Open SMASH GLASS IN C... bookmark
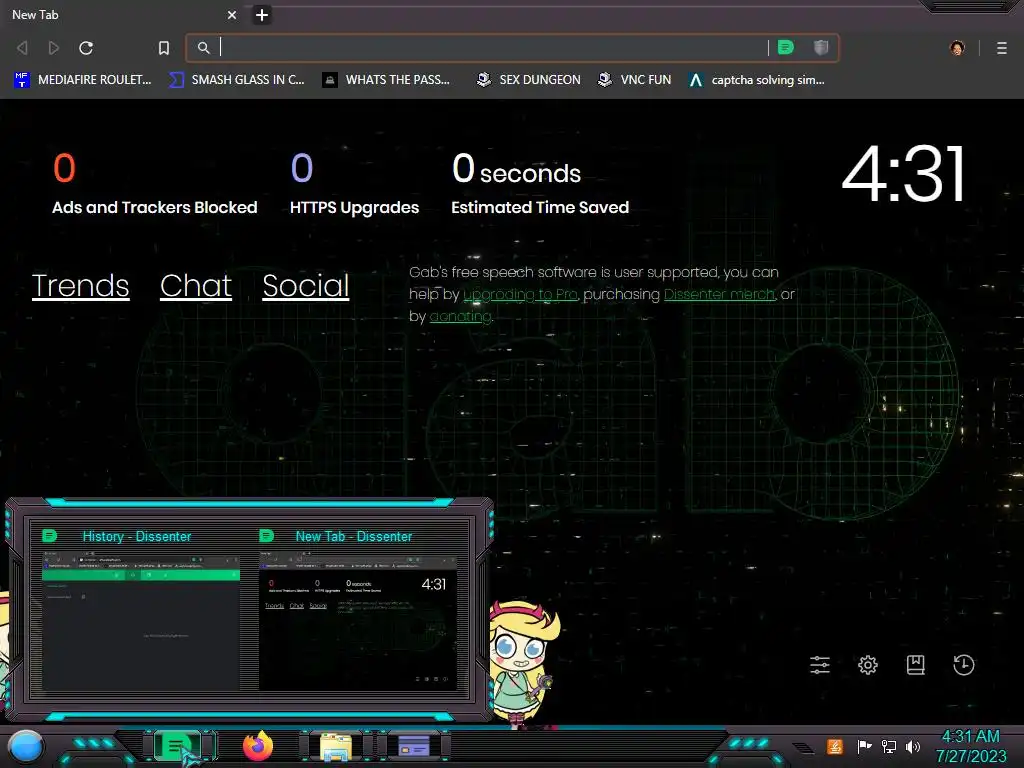This screenshot has width=1024, height=768. (236, 80)
